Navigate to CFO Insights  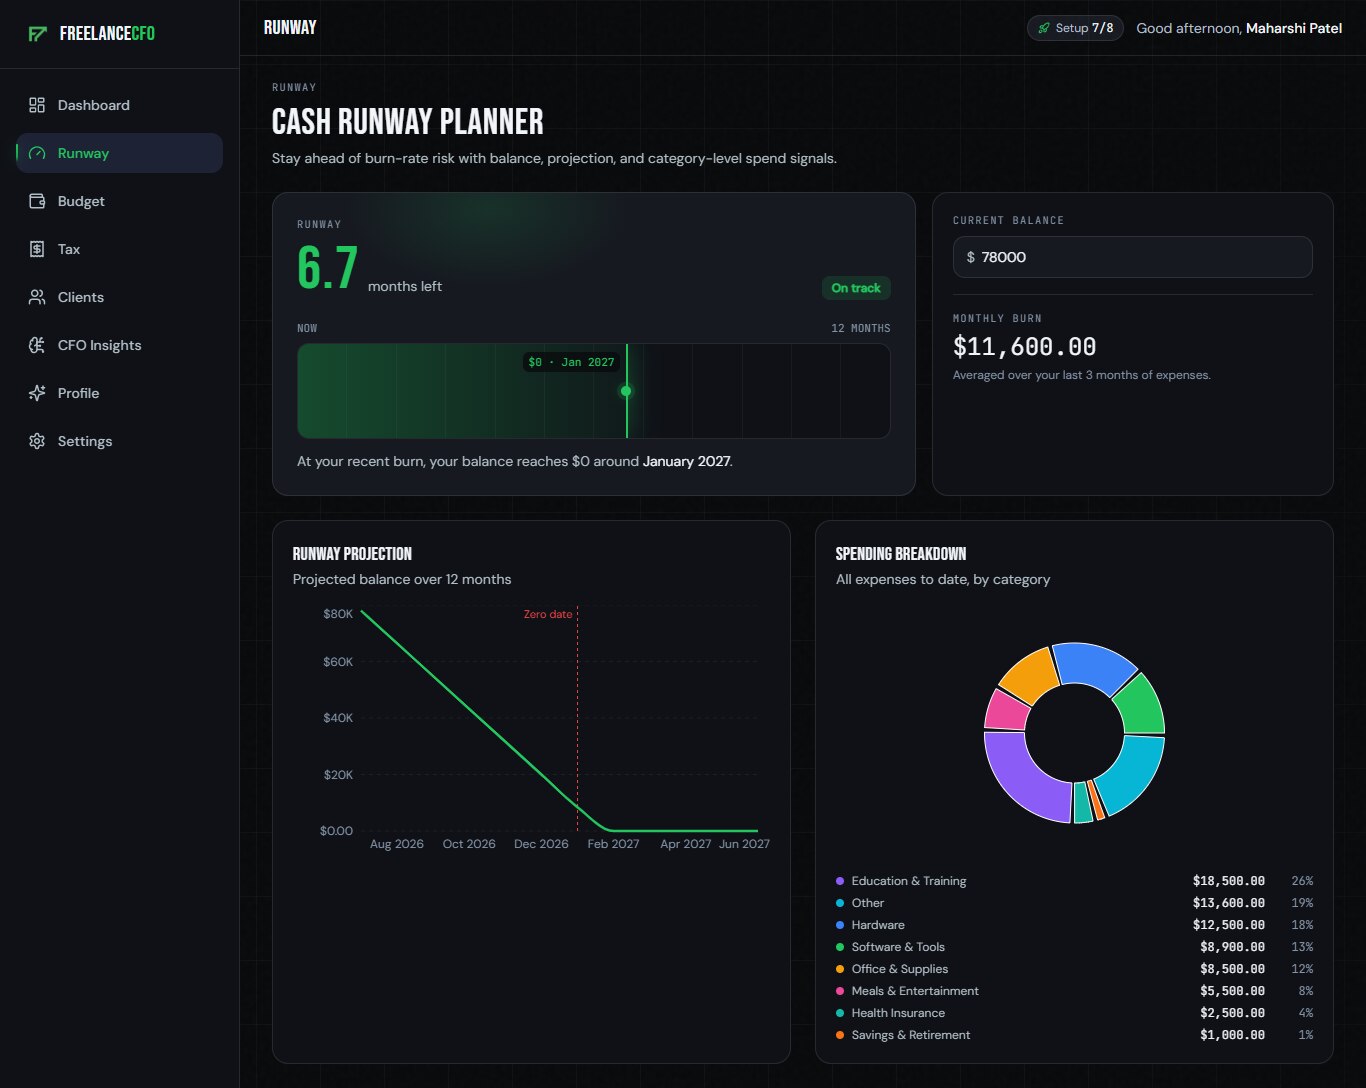pyautogui.click(x=119, y=345)
